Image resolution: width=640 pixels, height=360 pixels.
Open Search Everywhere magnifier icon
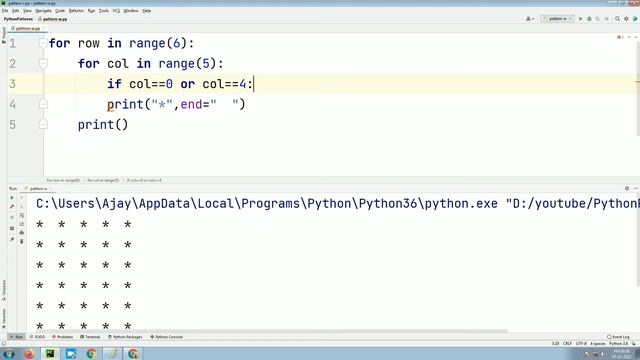(617, 19)
